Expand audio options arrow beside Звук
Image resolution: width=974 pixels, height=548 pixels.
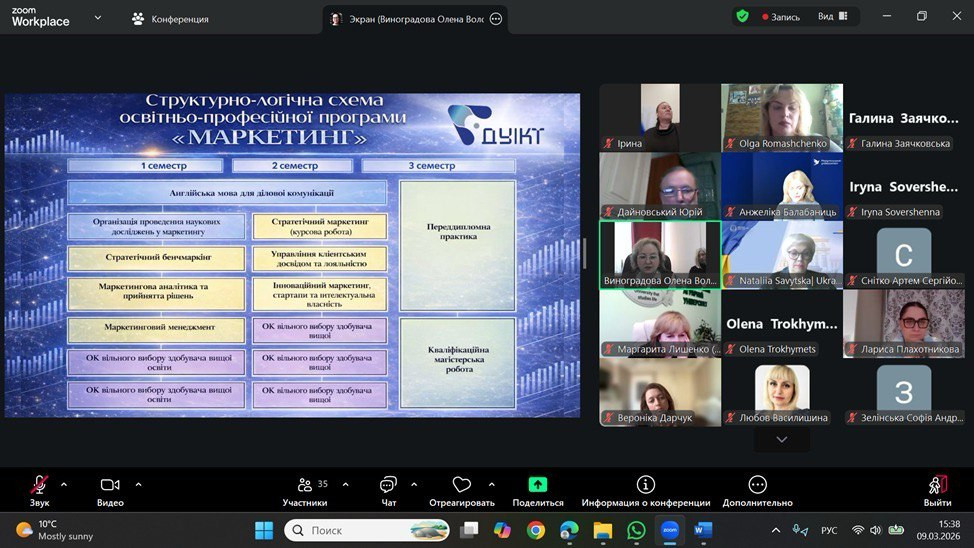pos(64,485)
